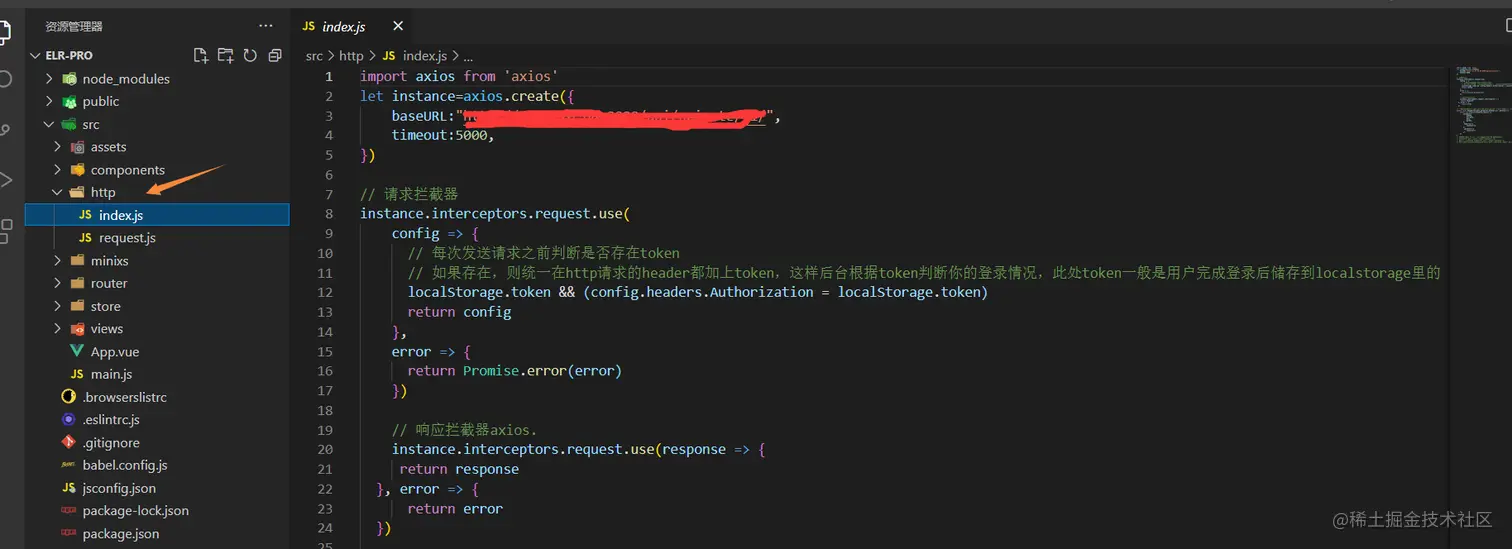
Task: Click the "// 响应拦截器axios." comment
Action: [x=465, y=430]
